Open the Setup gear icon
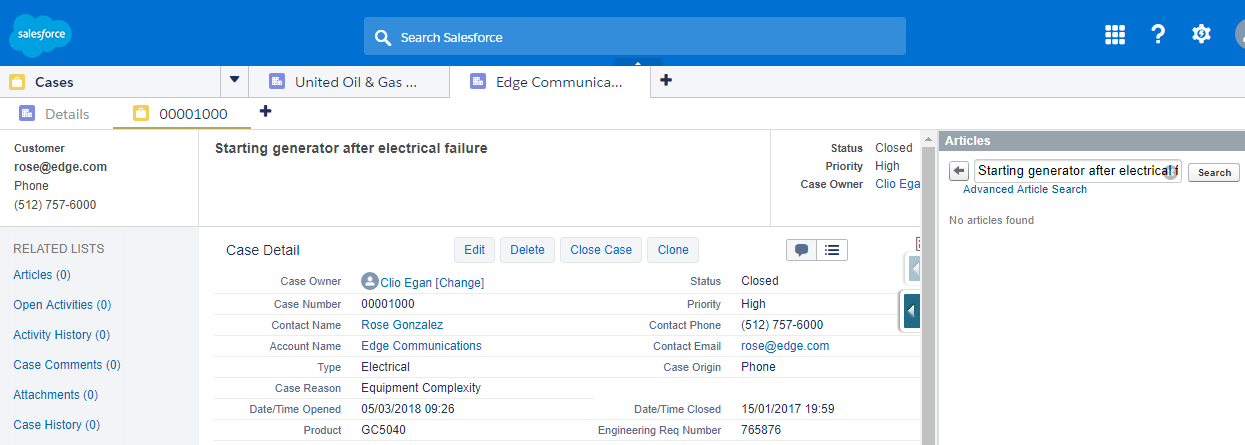The image size is (1245, 445). click(x=1201, y=34)
